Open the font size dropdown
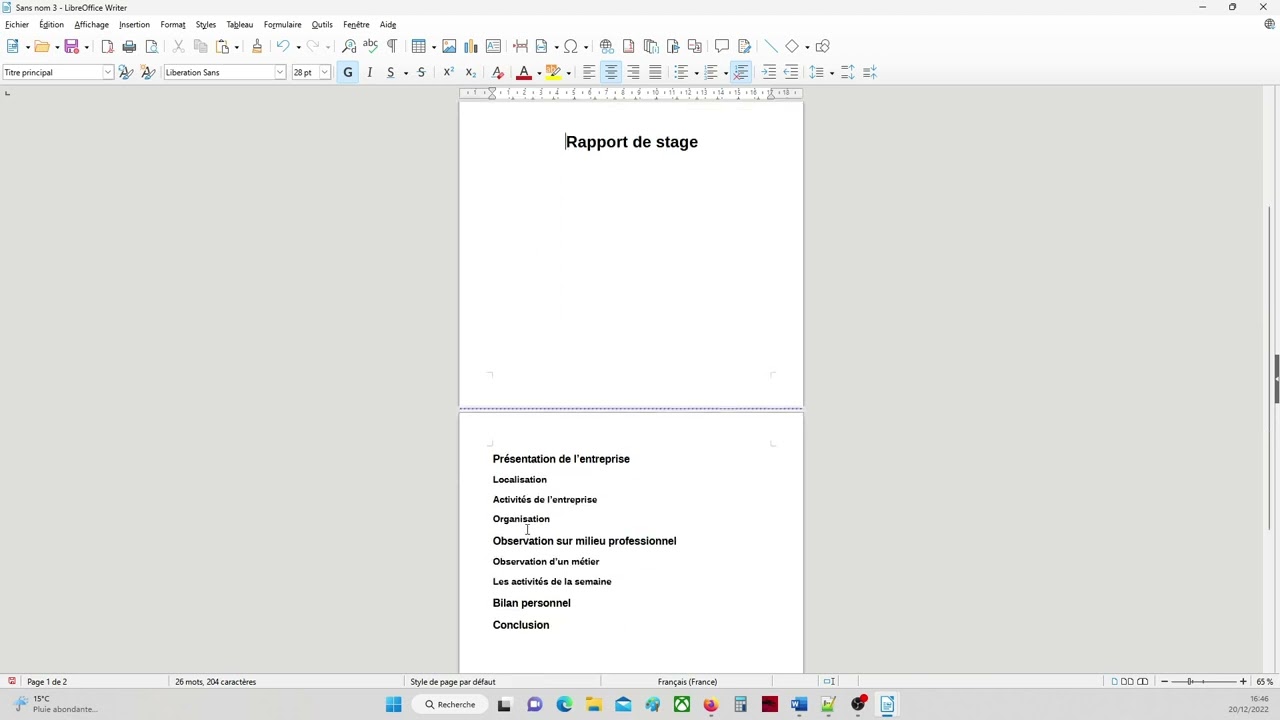 tap(325, 72)
